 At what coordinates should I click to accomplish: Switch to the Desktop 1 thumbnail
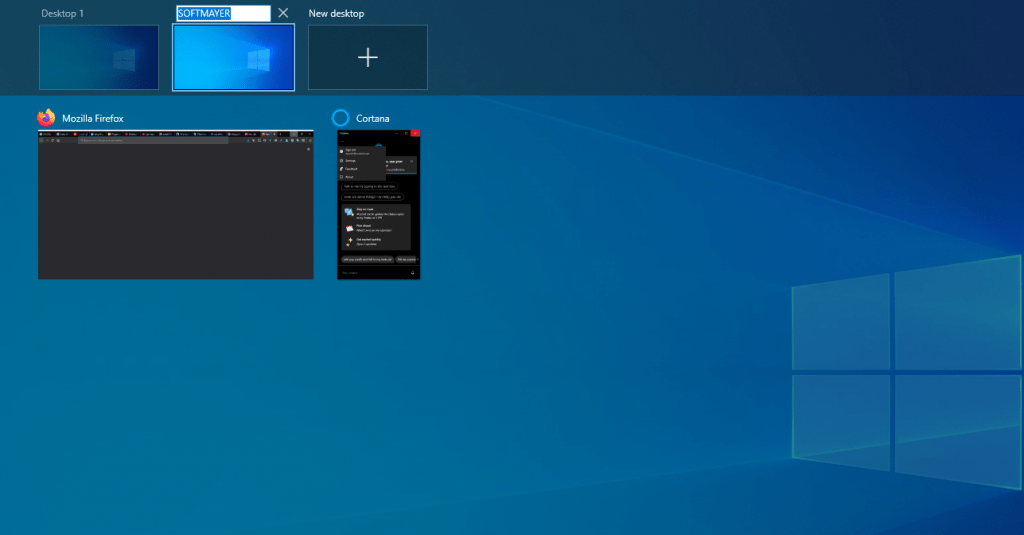coord(99,57)
